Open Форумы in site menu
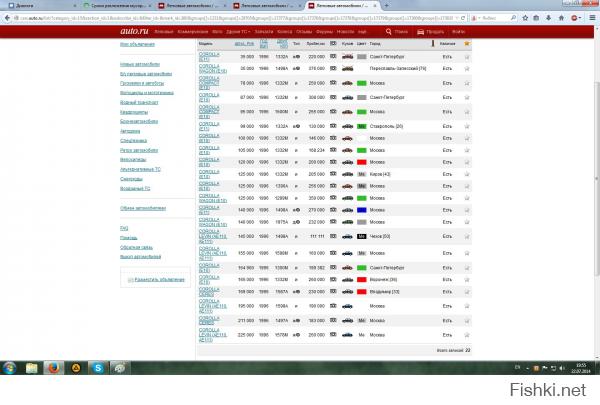This screenshot has width=600, height=405. (x=324, y=32)
